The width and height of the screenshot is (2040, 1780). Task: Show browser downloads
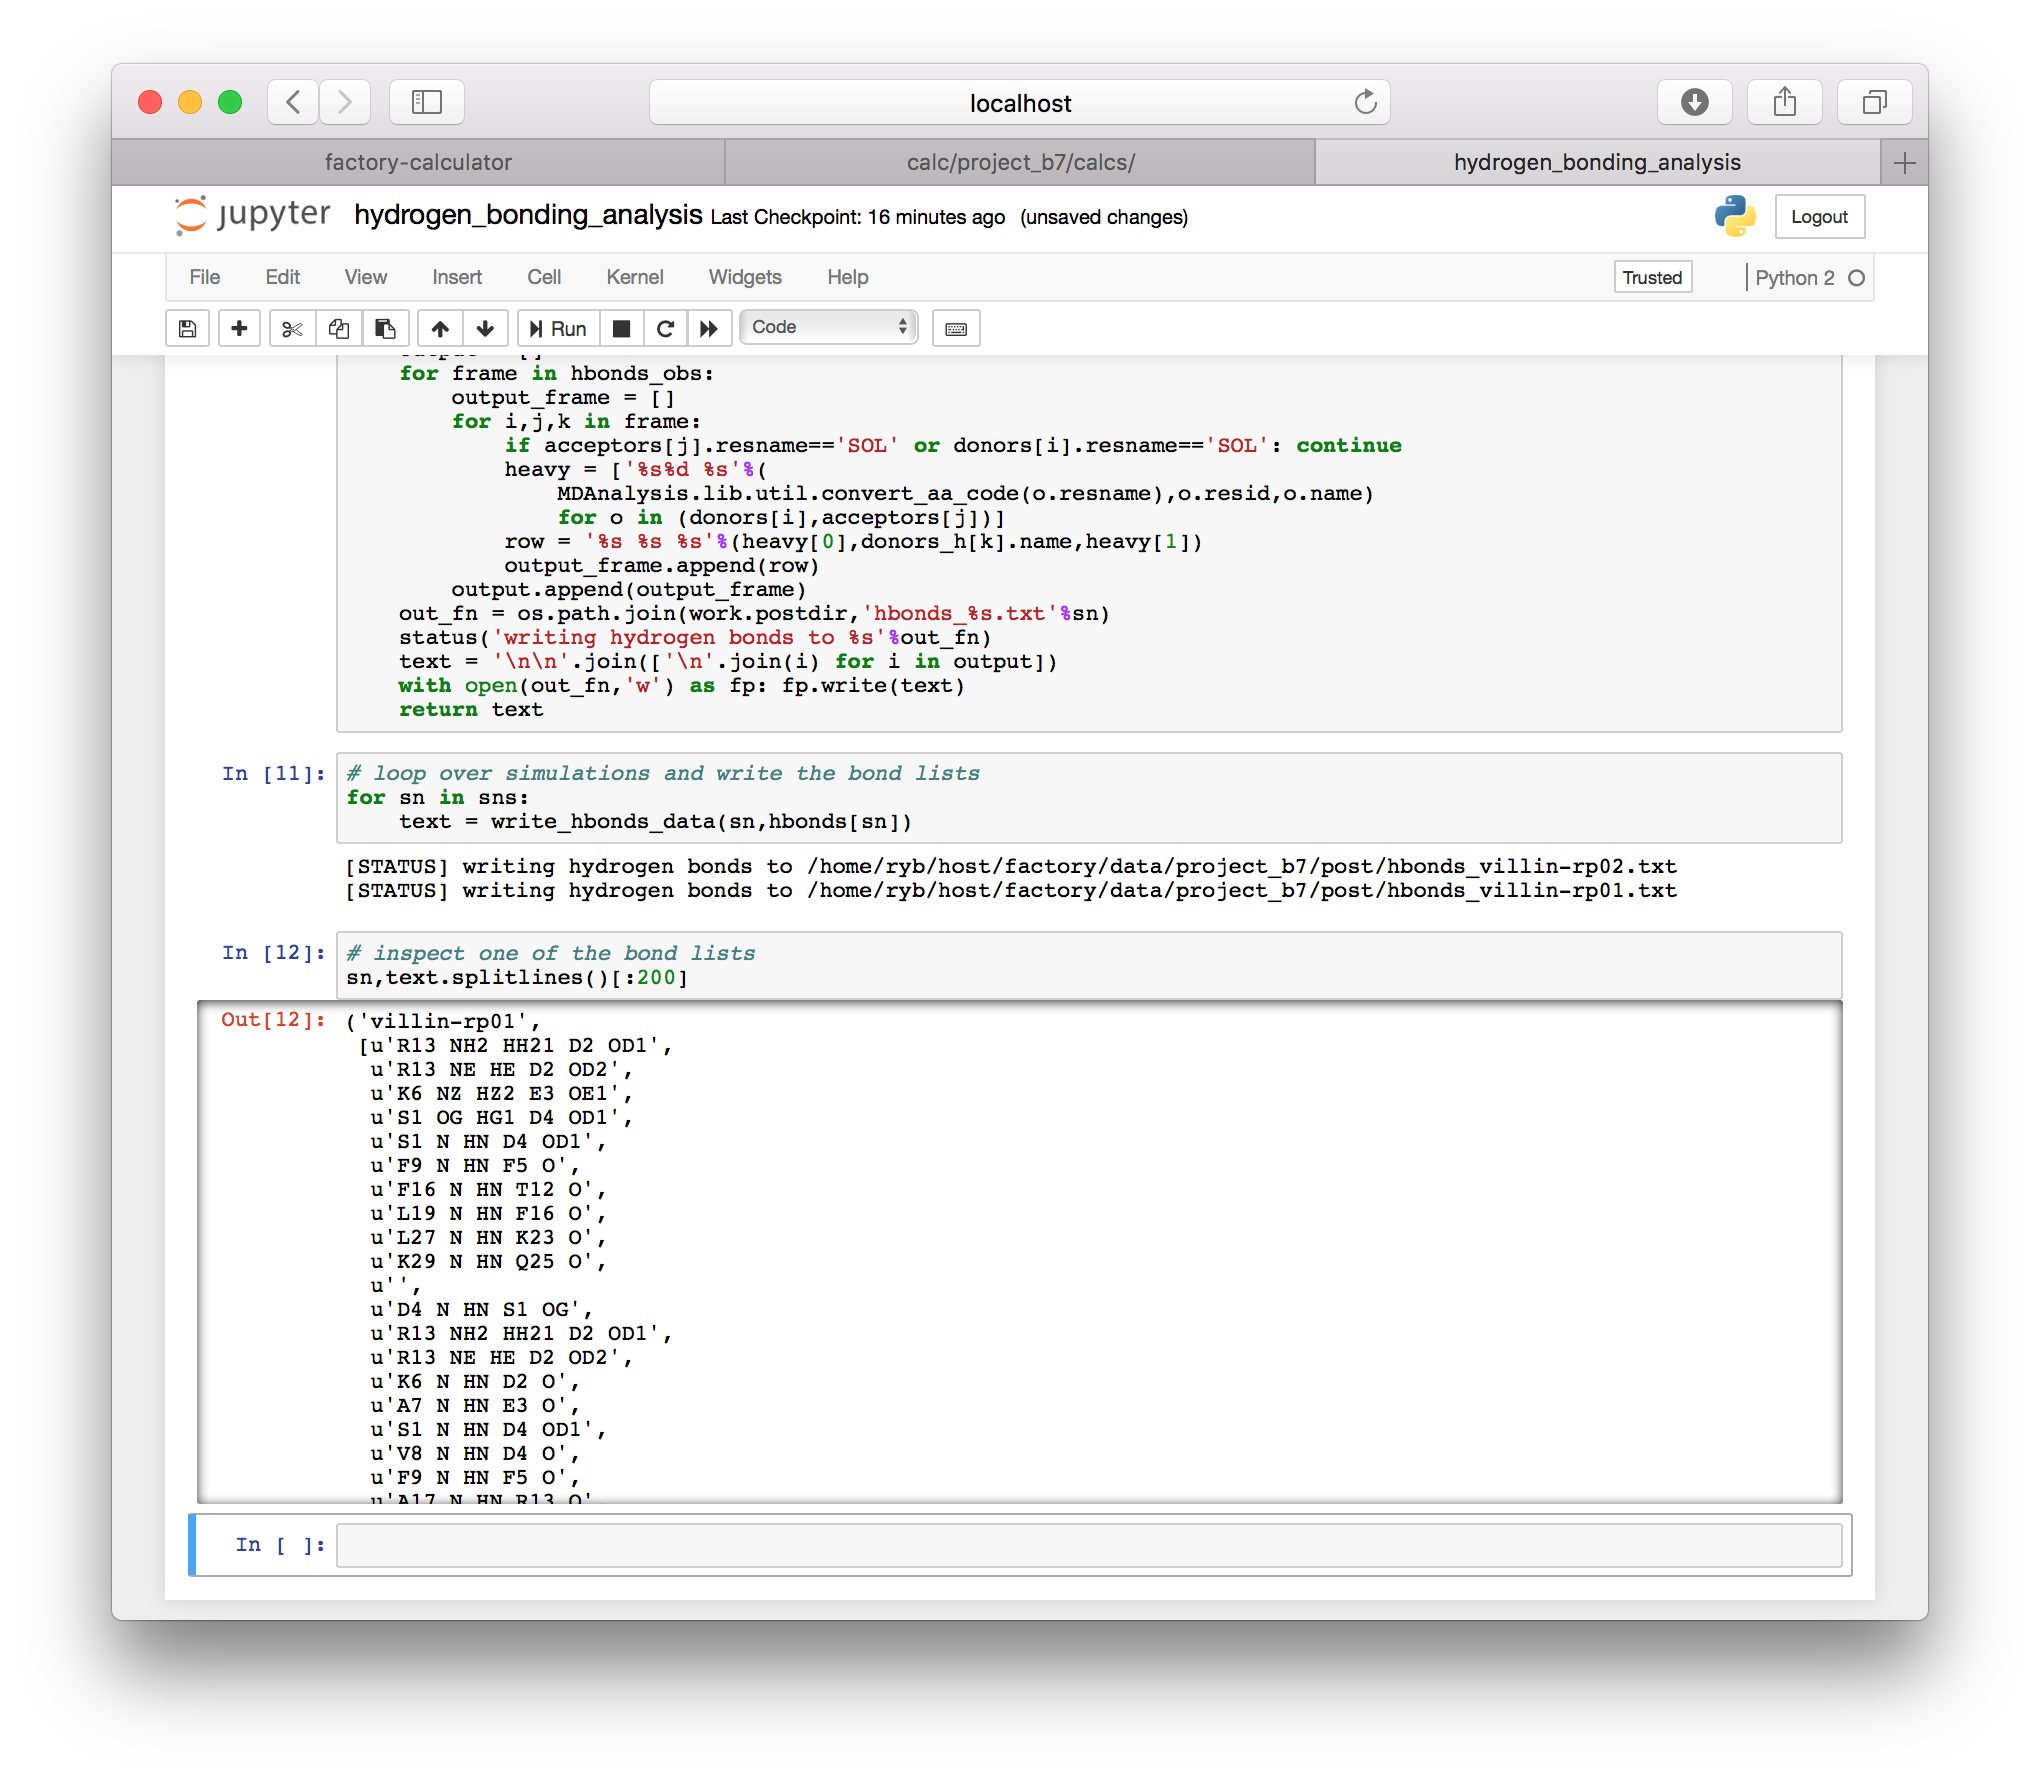click(x=1695, y=102)
